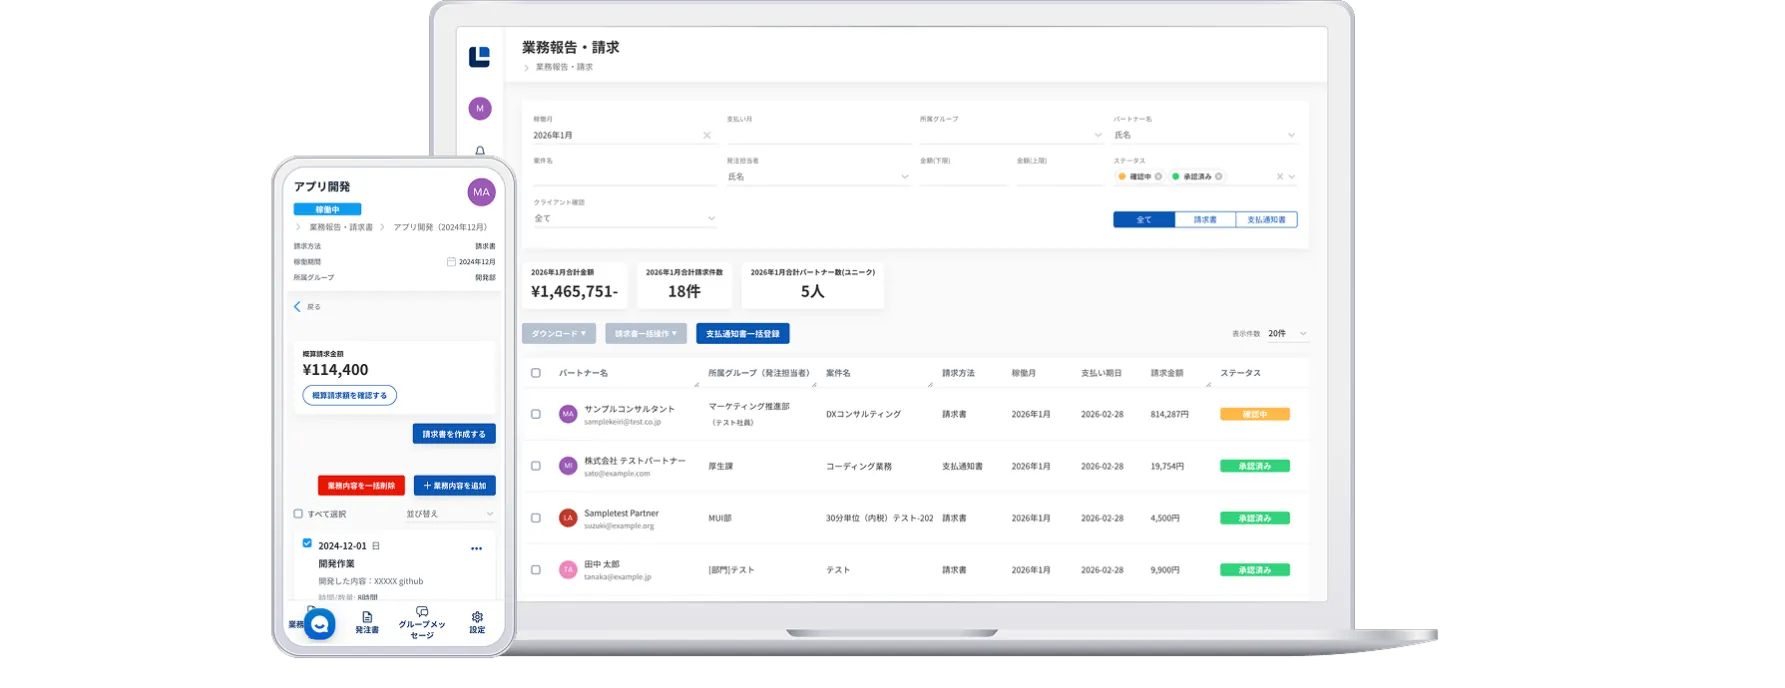Tap the red 業務内容を一括削除 button
The height and width of the screenshot is (688, 1785).
click(x=361, y=486)
